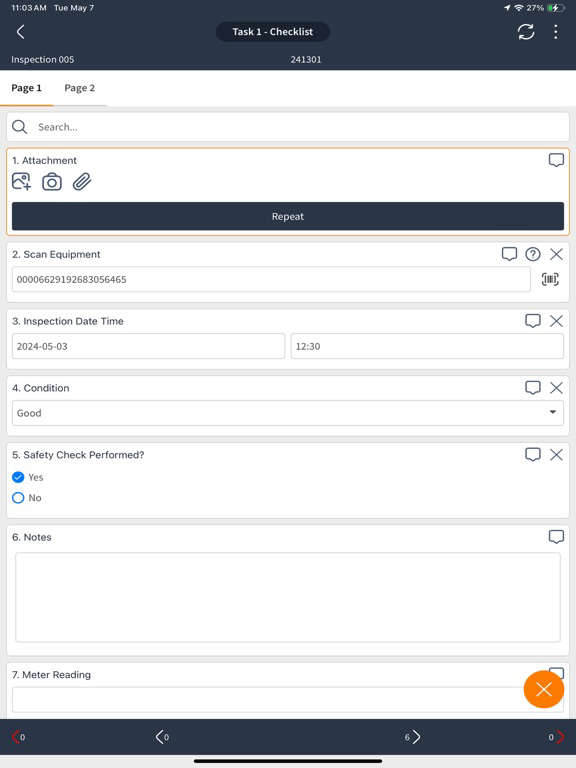Select Yes for Safety Check Performed
Screen dimensions: 576x768
pos(18,477)
